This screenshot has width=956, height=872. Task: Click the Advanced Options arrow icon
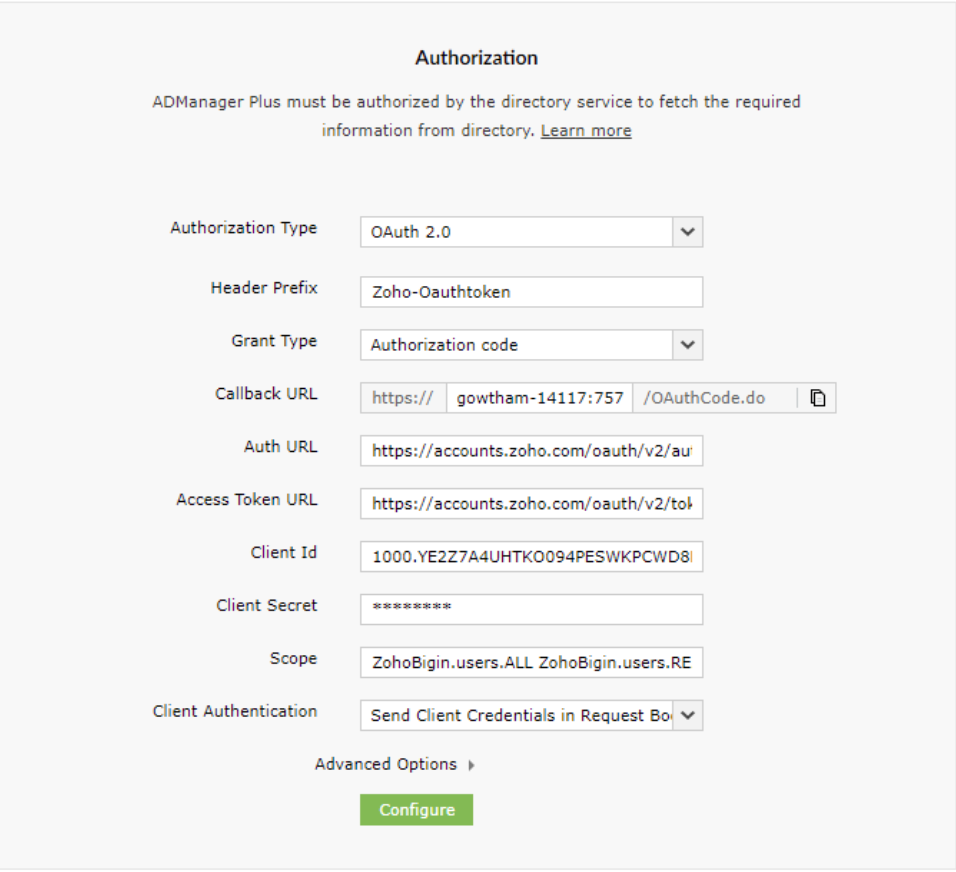pos(472,765)
